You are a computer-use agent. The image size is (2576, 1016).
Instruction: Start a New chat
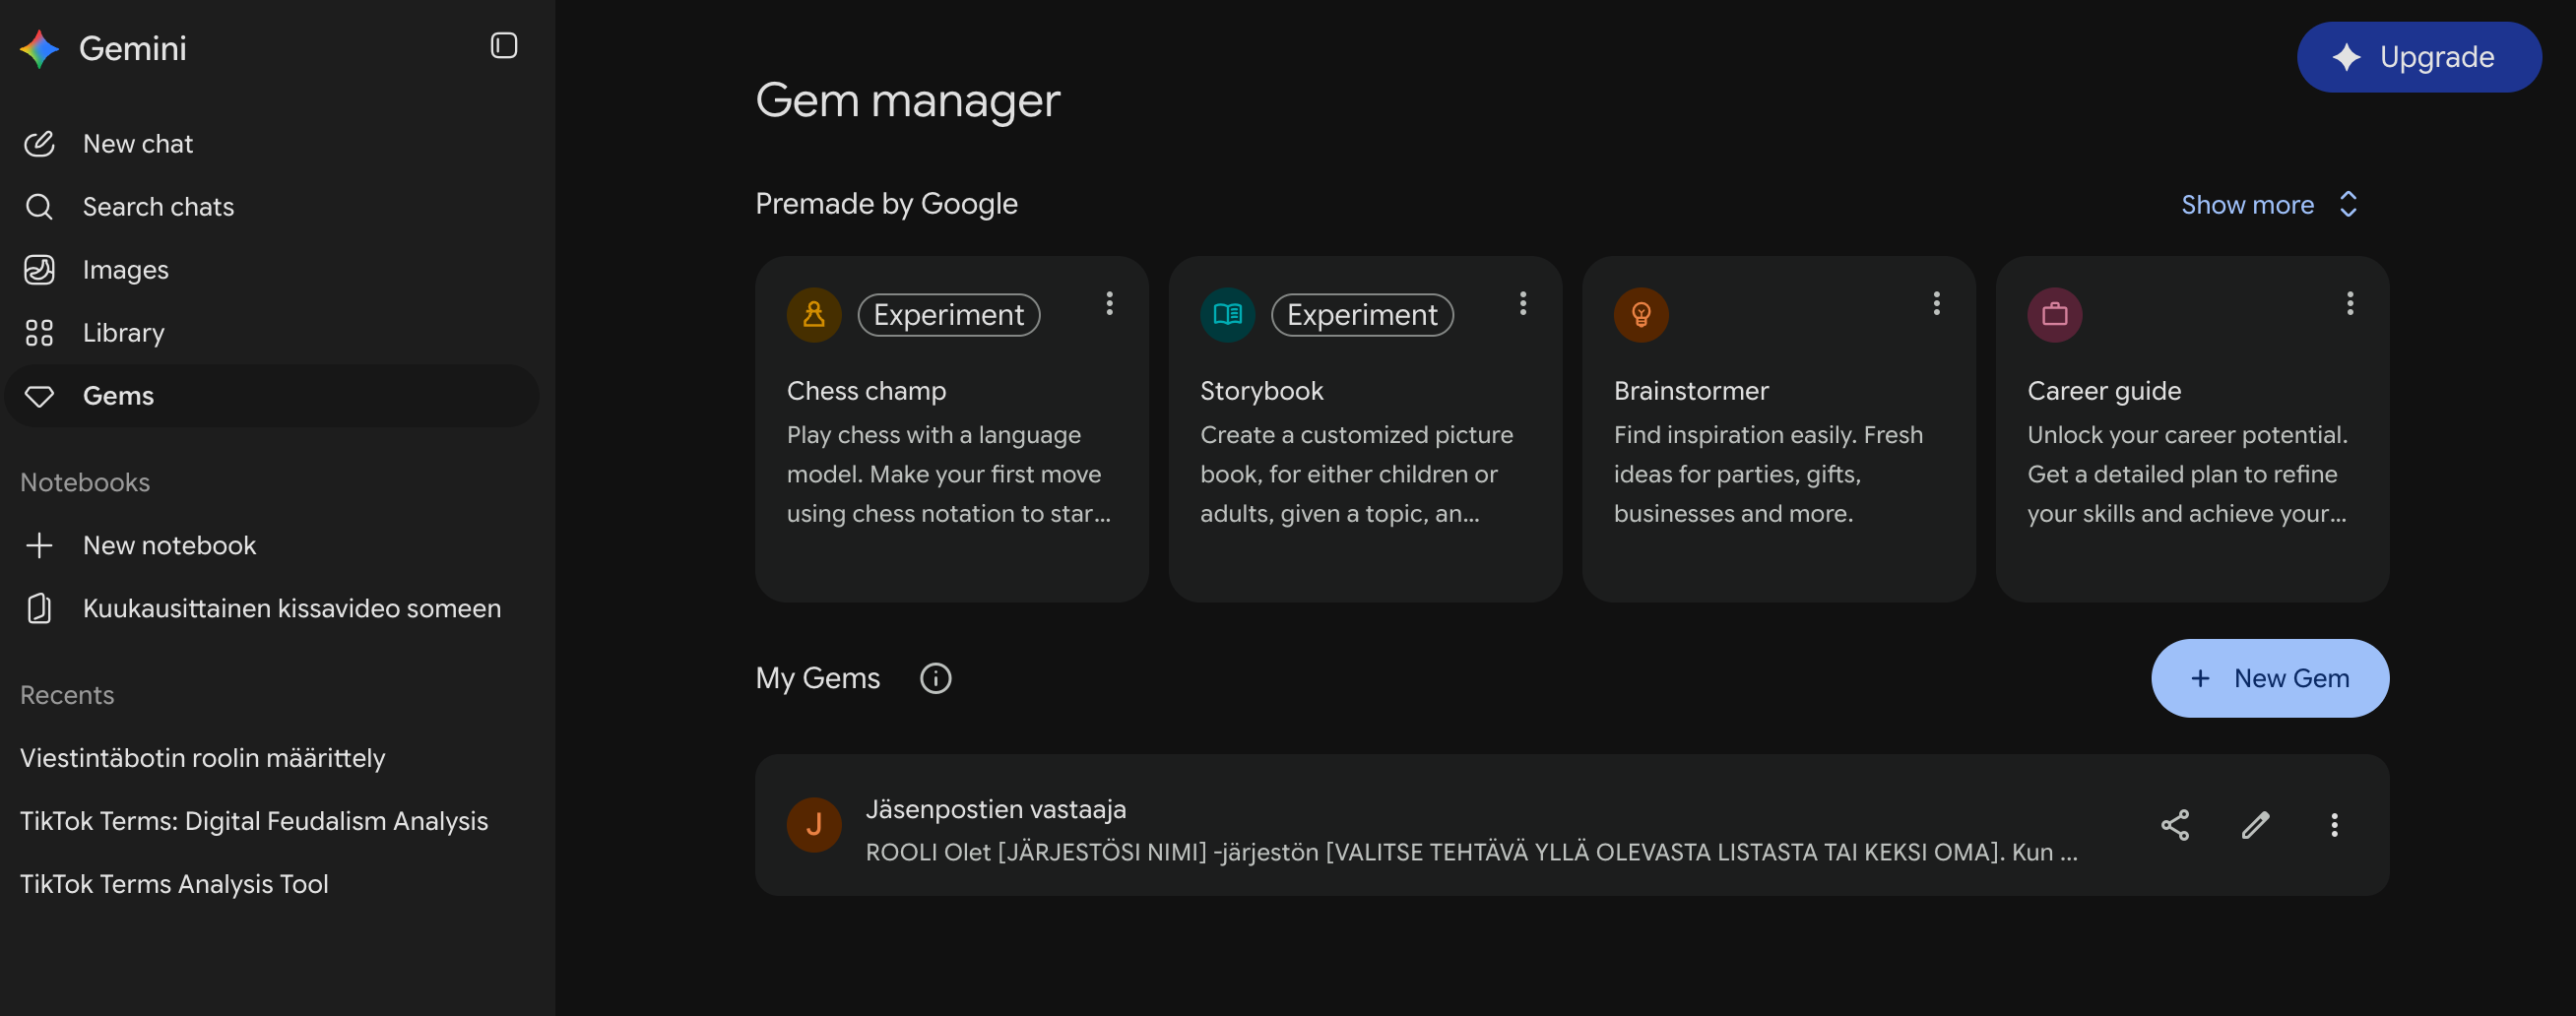tap(272, 144)
